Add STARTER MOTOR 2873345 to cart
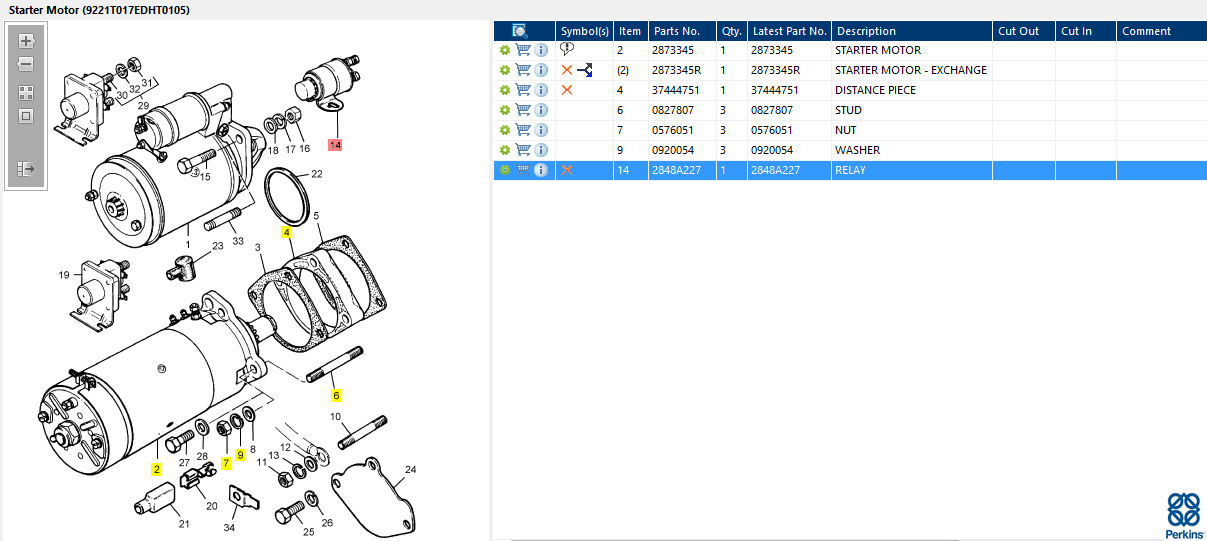Screen dimensions: 1207x541 click(x=523, y=50)
